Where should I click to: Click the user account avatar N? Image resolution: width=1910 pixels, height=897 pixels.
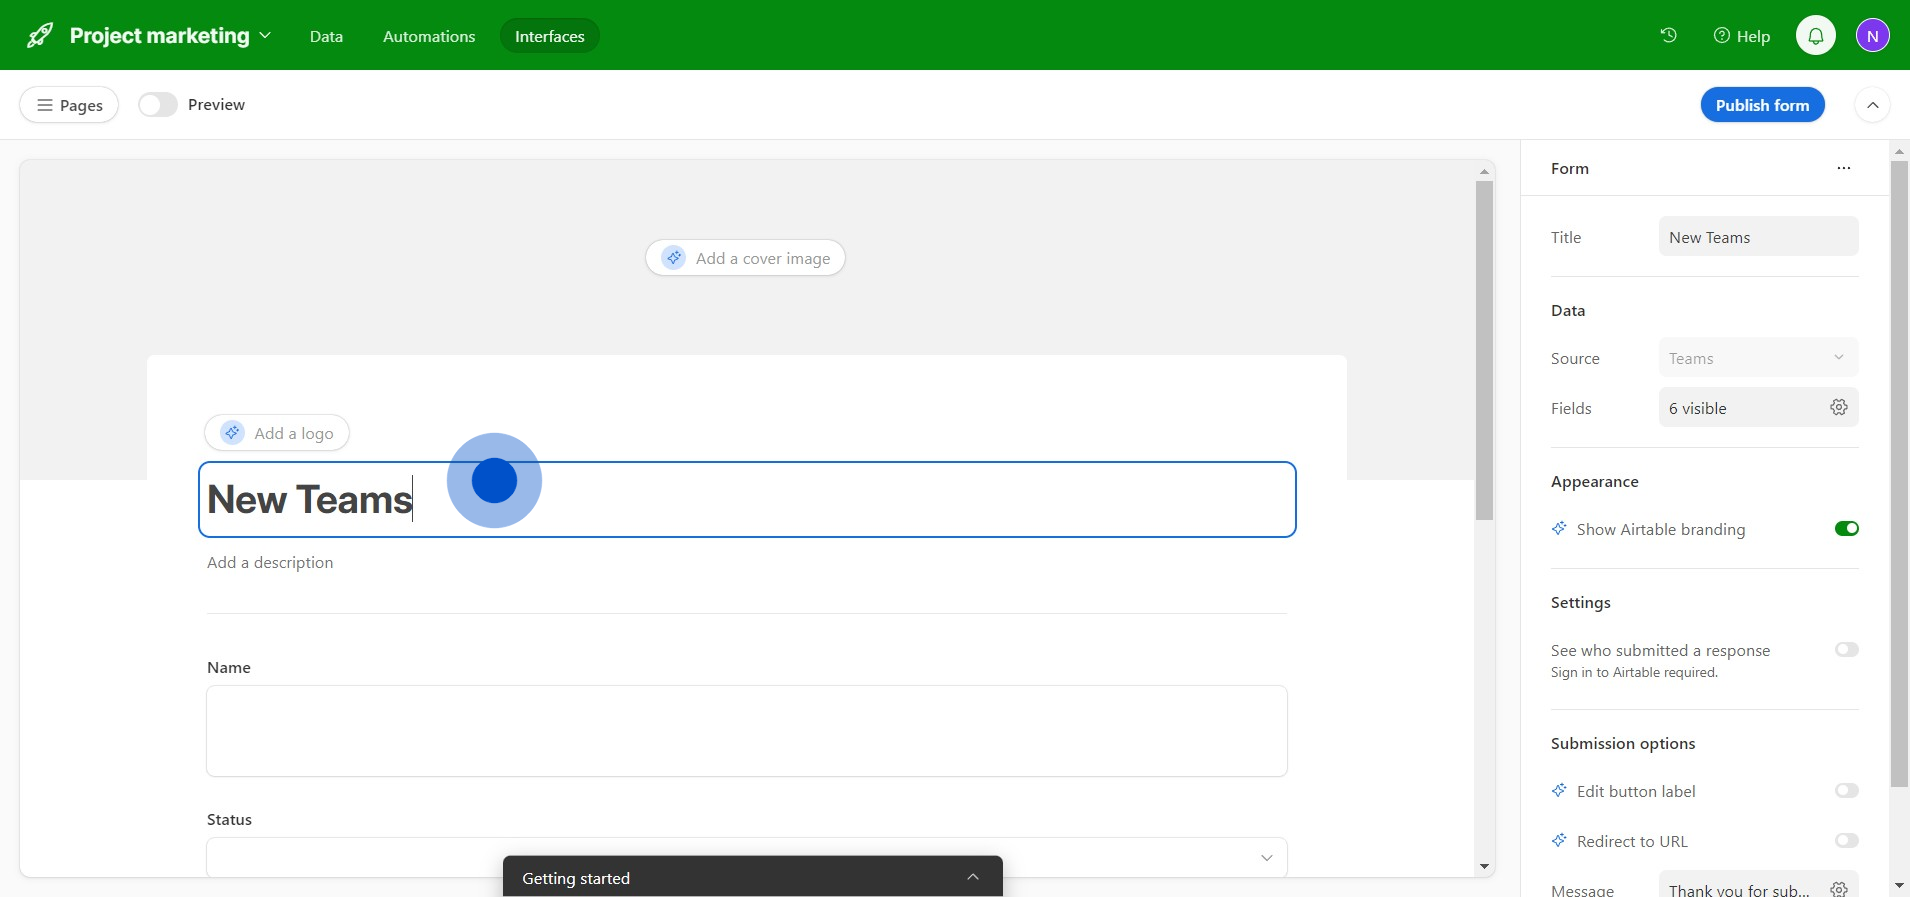click(x=1872, y=36)
